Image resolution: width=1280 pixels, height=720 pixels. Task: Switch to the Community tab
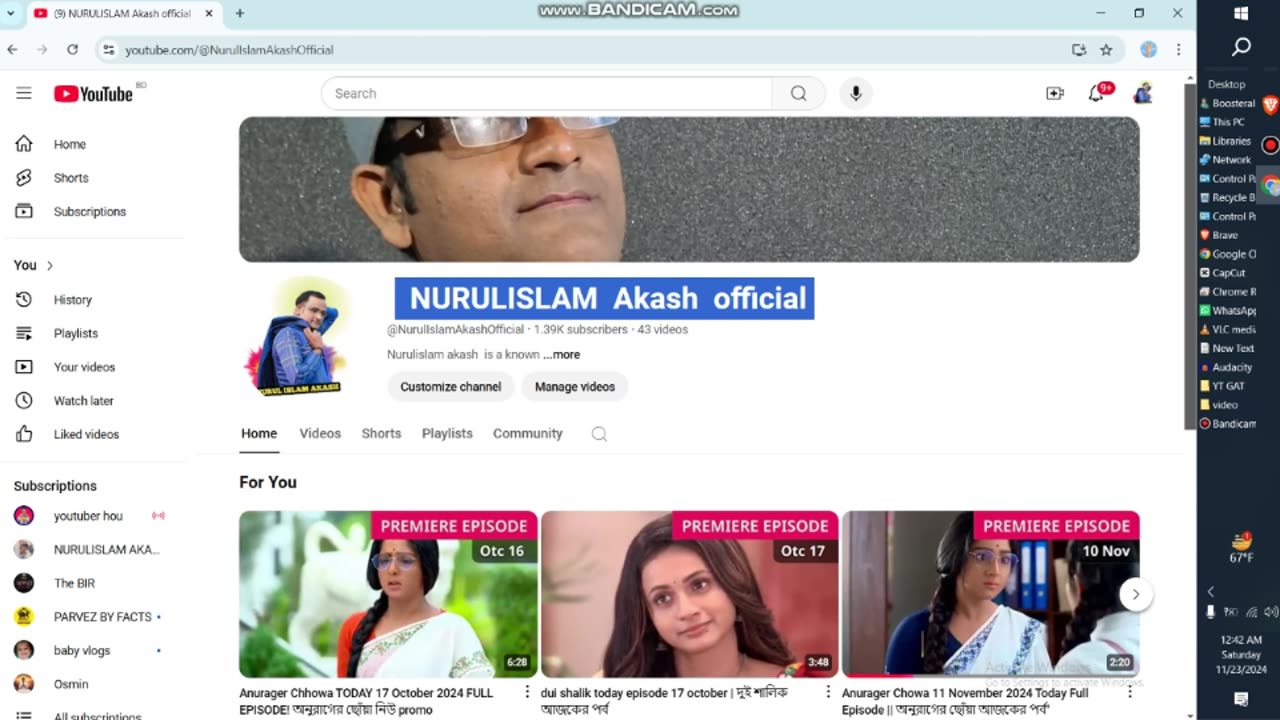[x=528, y=434]
